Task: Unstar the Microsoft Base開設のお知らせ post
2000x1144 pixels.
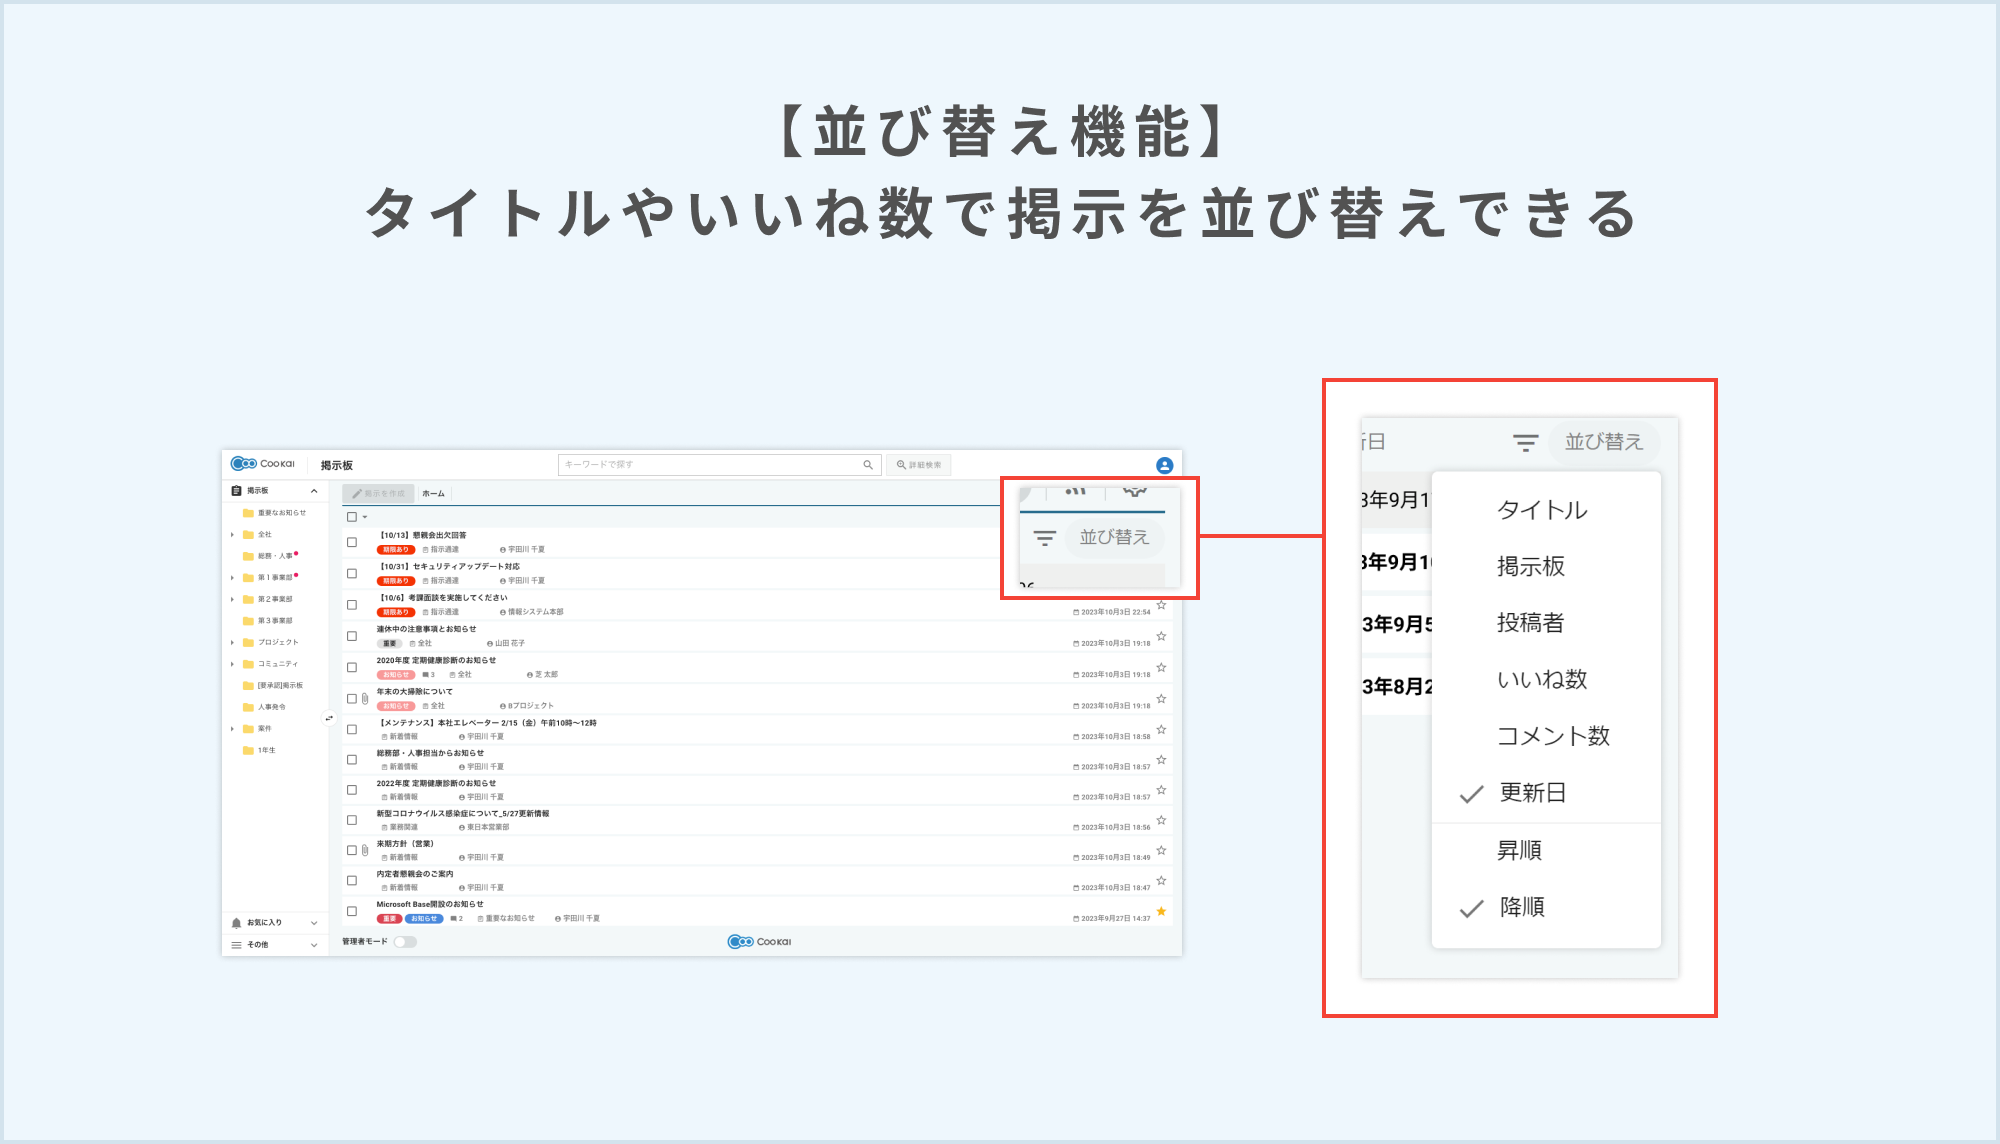Action: coord(1161,911)
